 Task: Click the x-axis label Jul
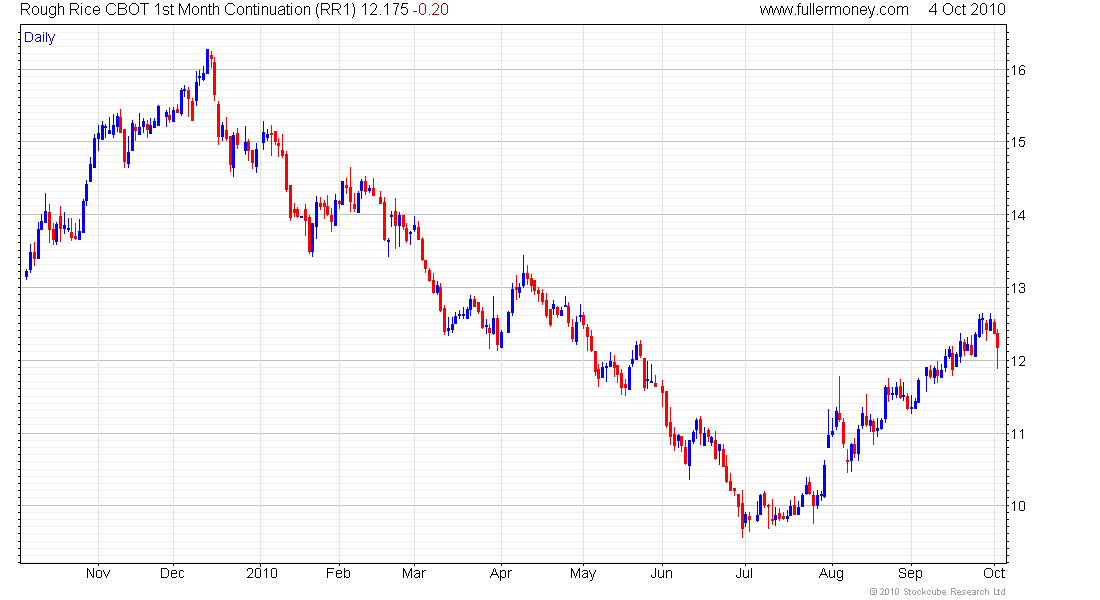click(x=744, y=573)
